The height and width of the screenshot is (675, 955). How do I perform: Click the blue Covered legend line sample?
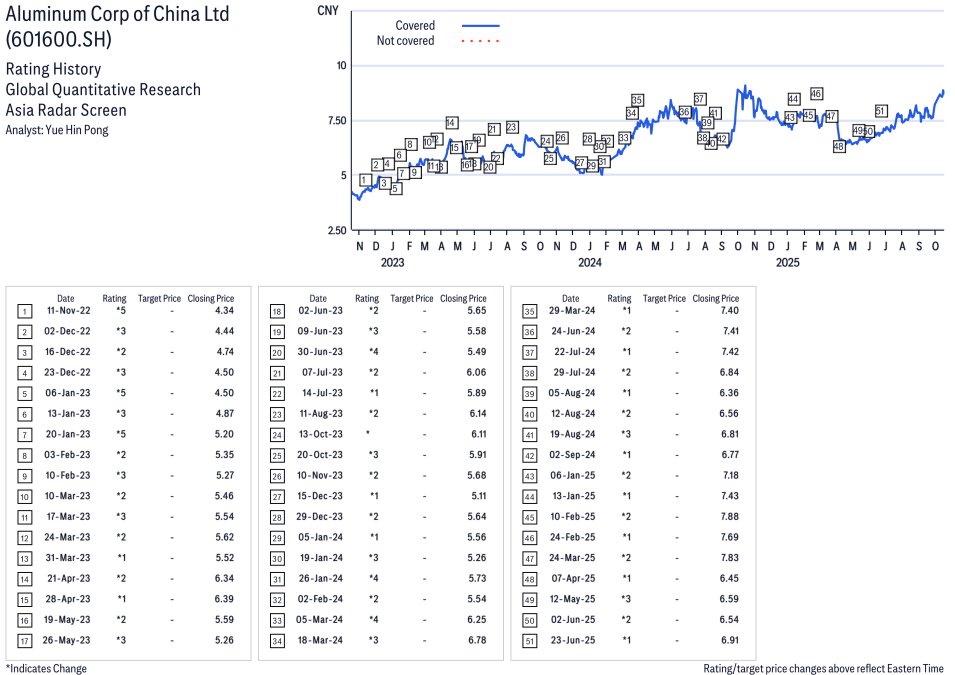click(480, 26)
